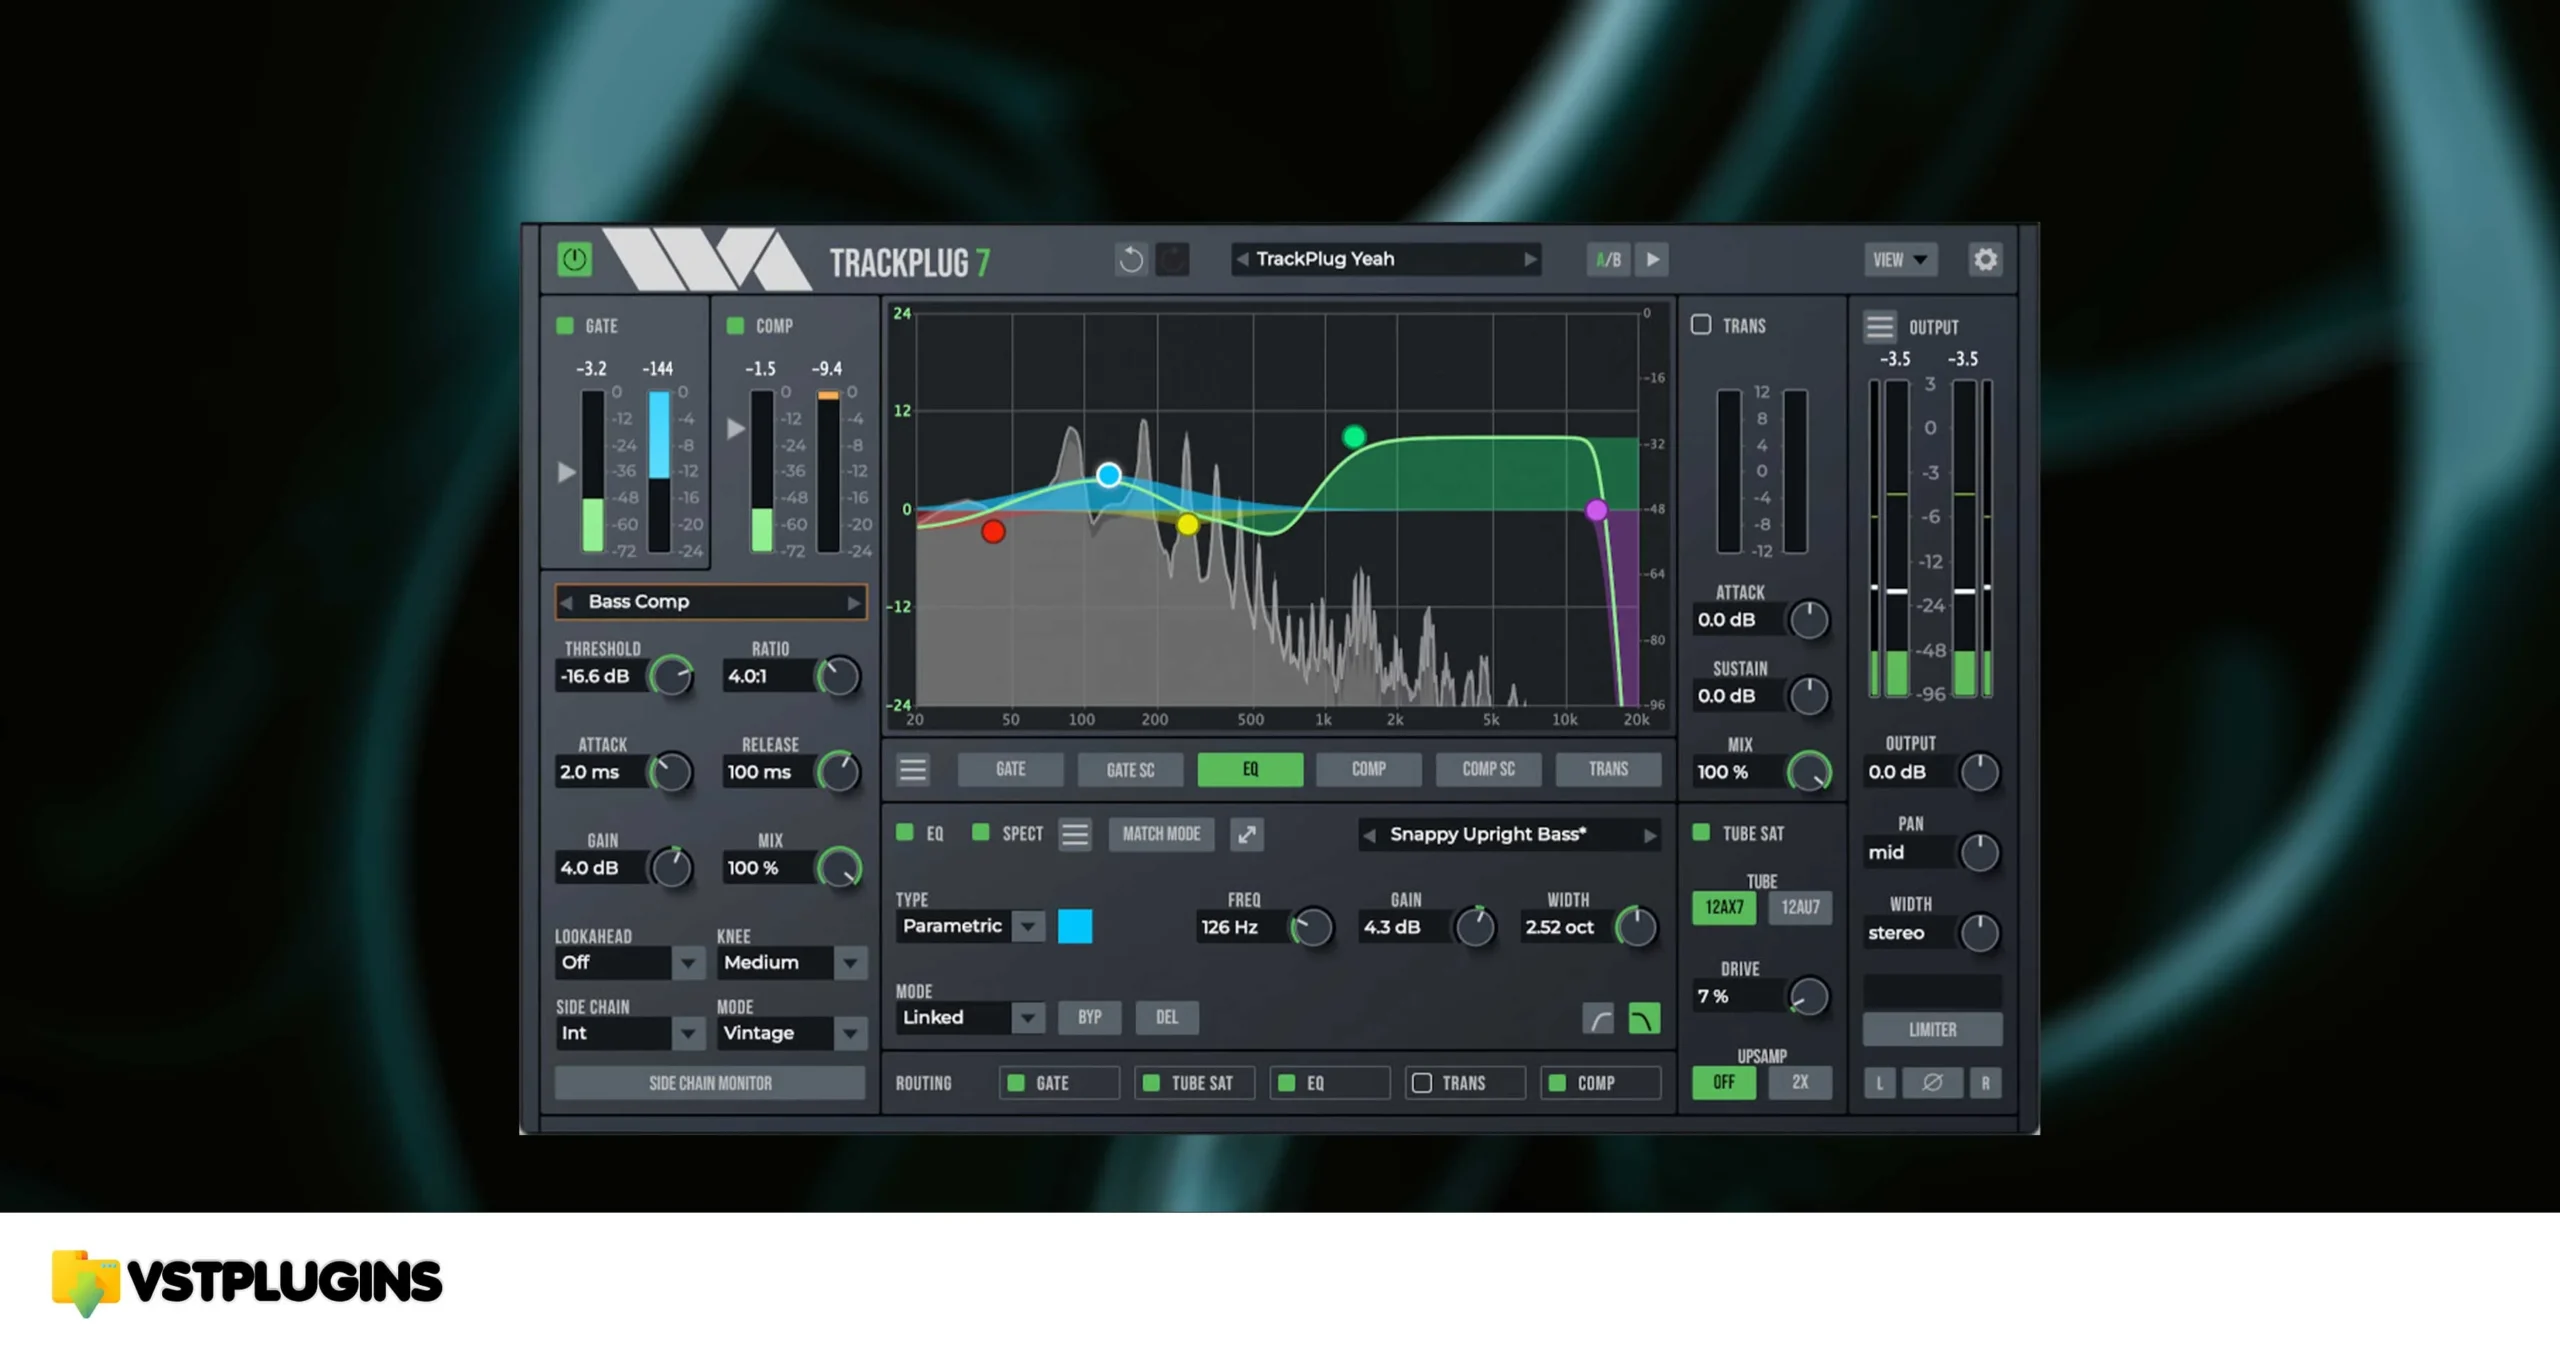Open the TrackPlug Yeah preset selector
Viewport: 2560px width, 1357px height.
click(1386, 260)
